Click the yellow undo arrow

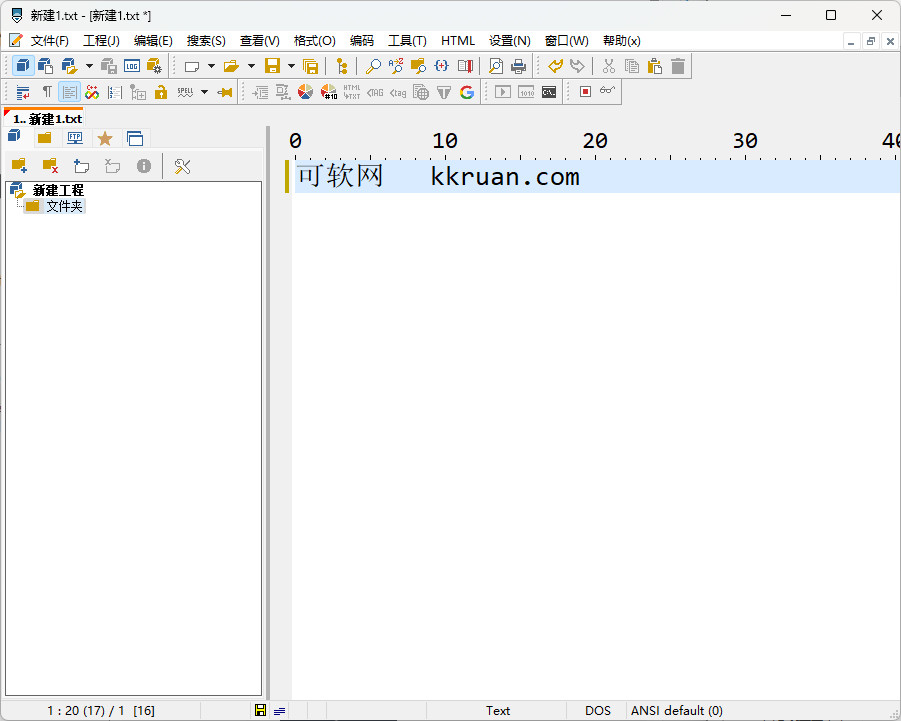point(555,65)
